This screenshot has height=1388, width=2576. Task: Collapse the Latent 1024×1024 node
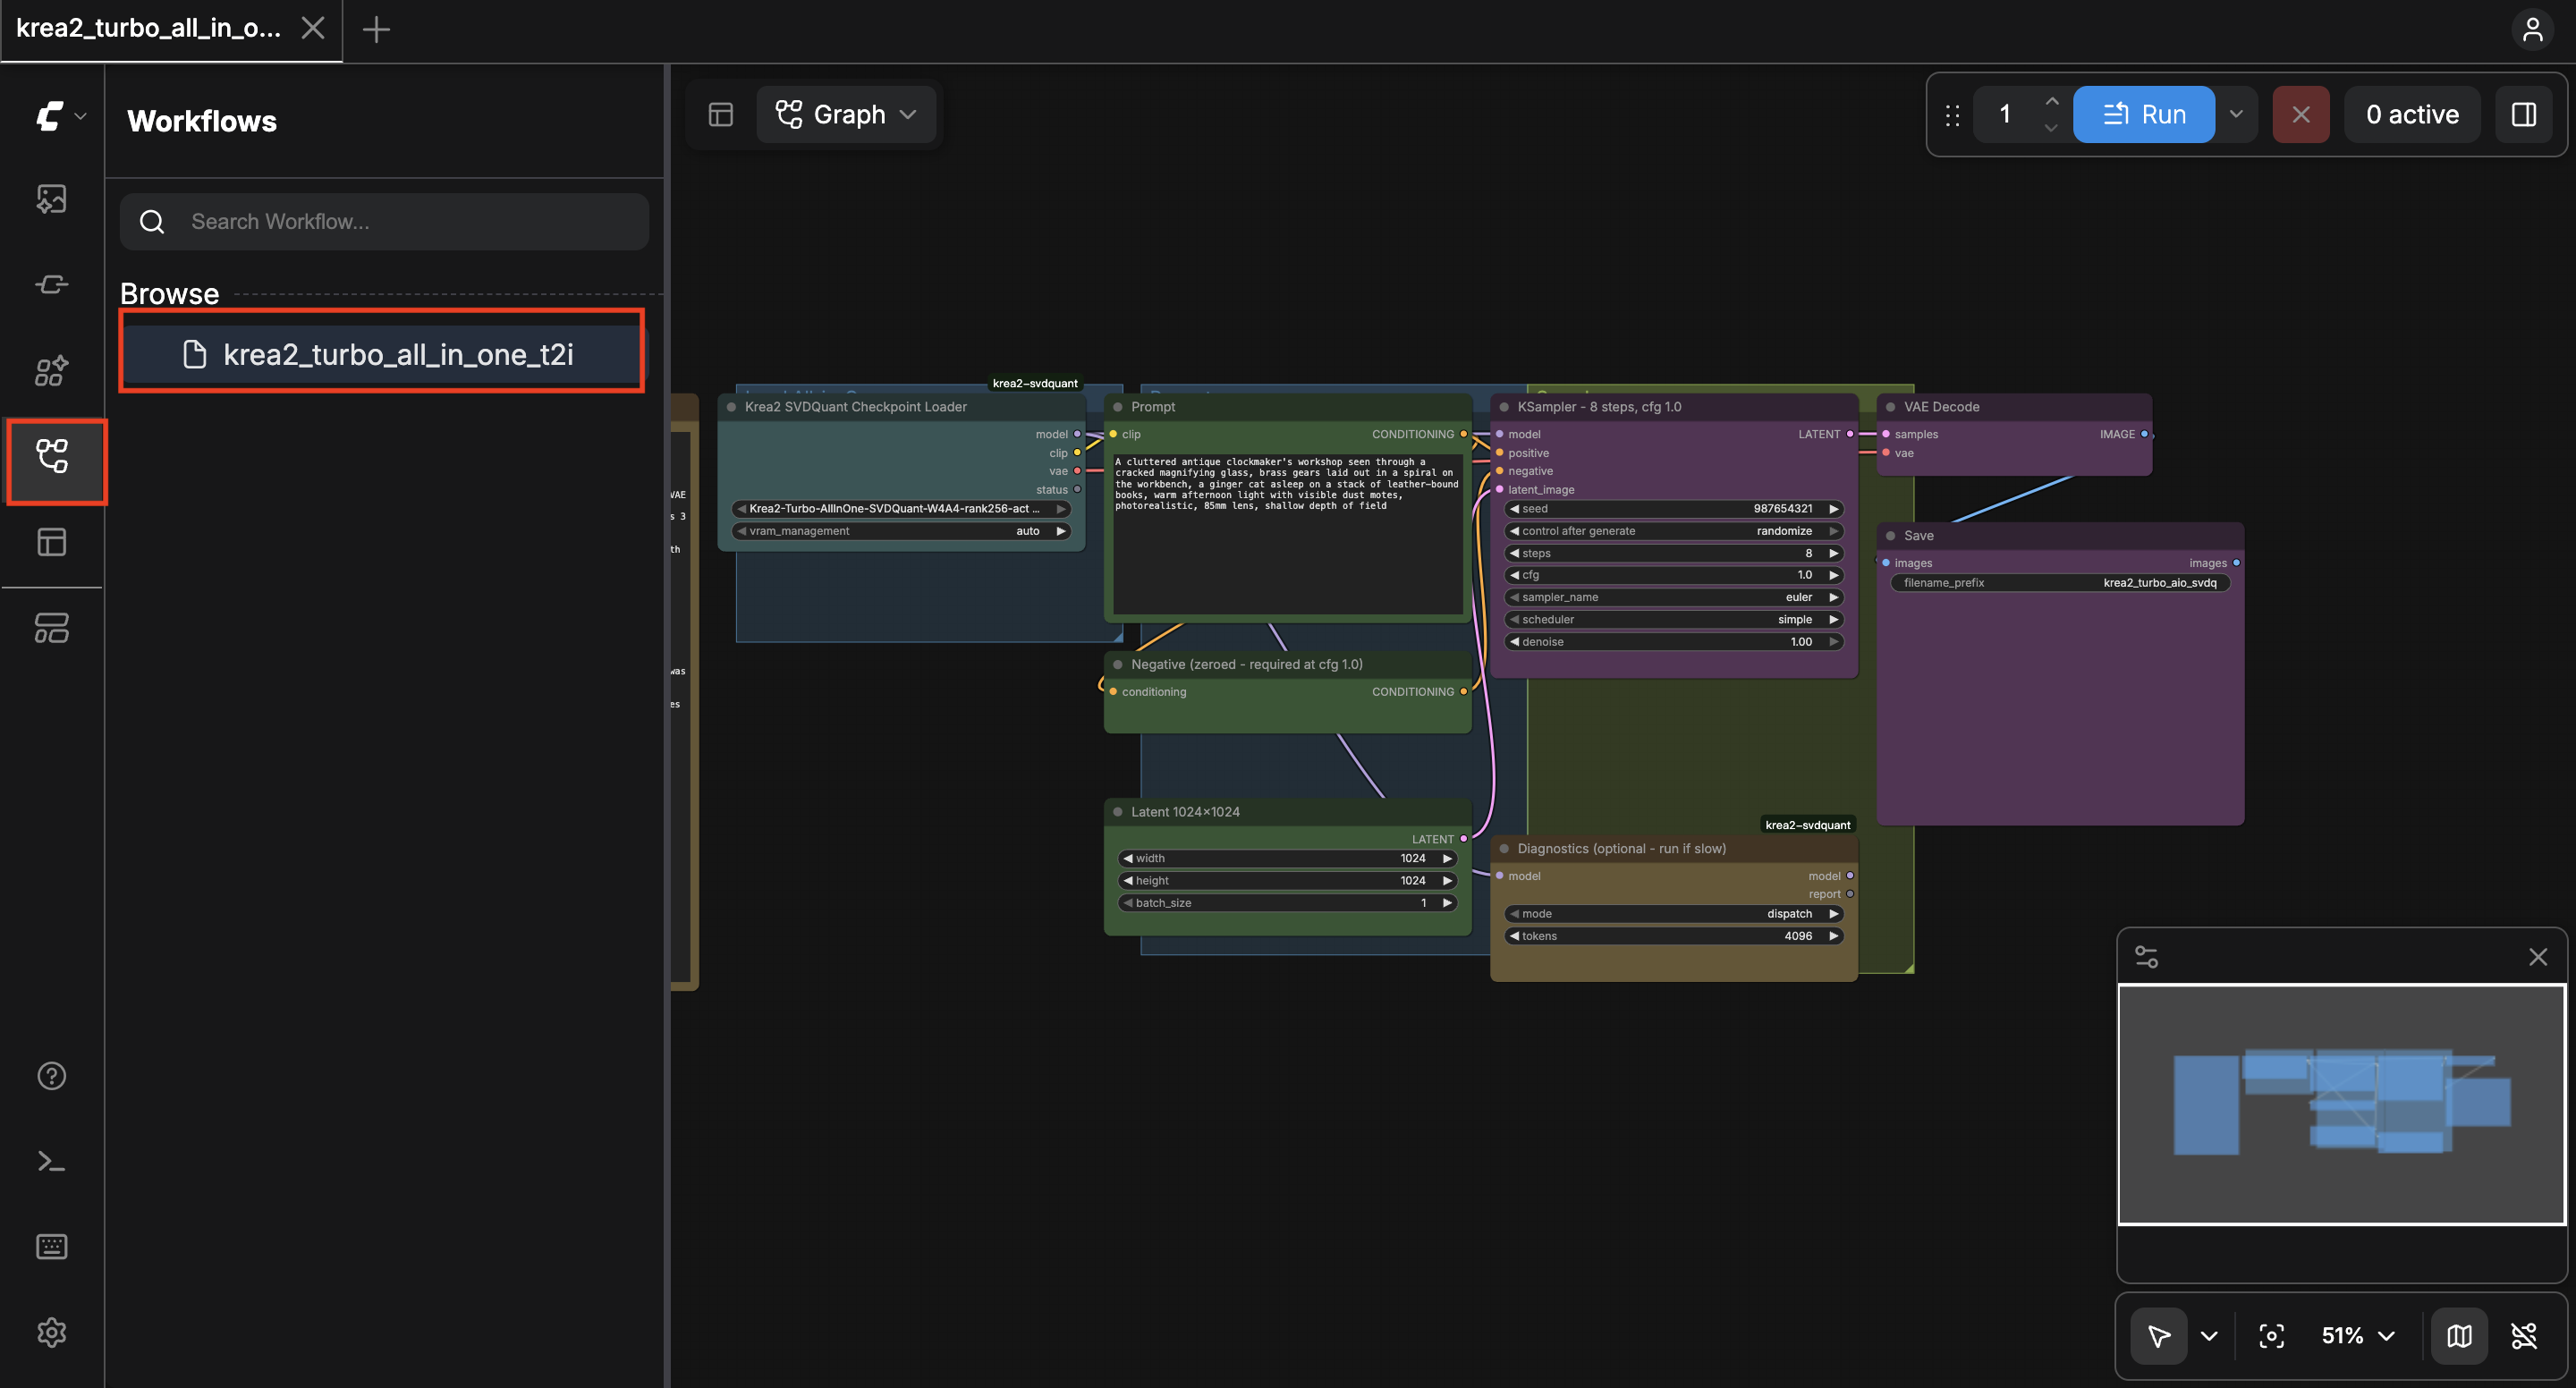1118,812
